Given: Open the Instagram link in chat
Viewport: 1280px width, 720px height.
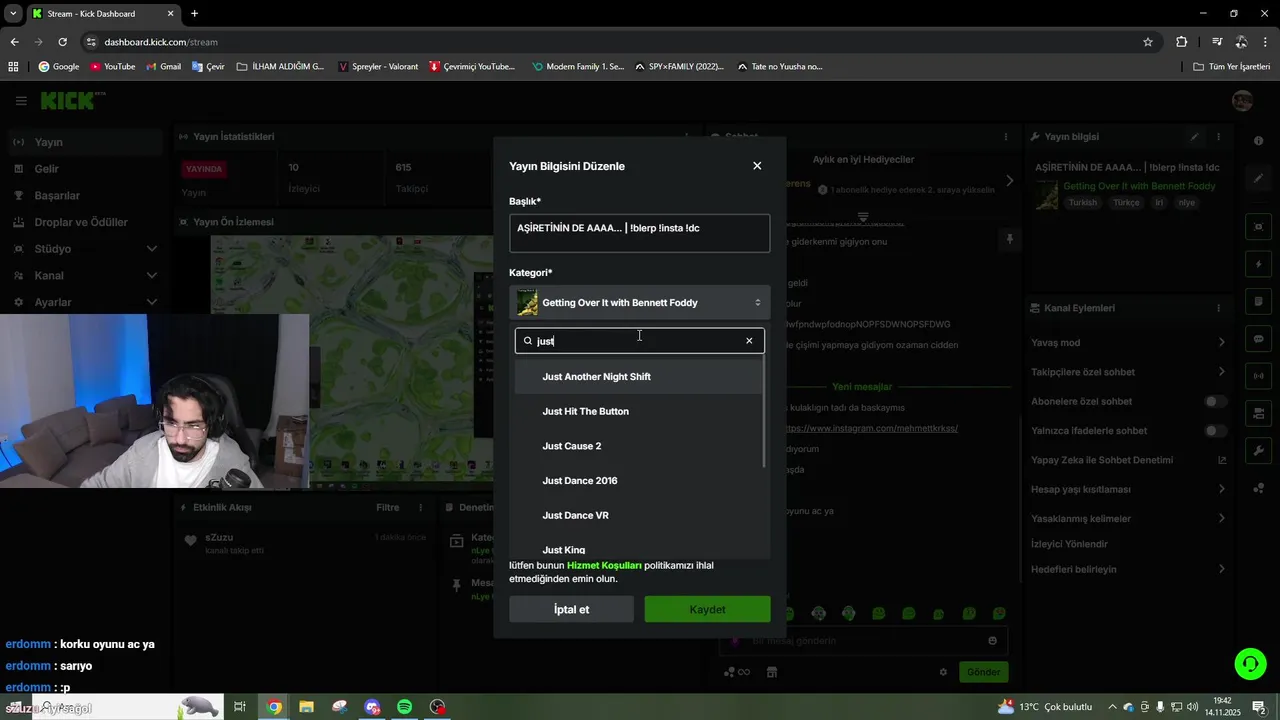Looking at the screenshot, I should click(872, 428).
